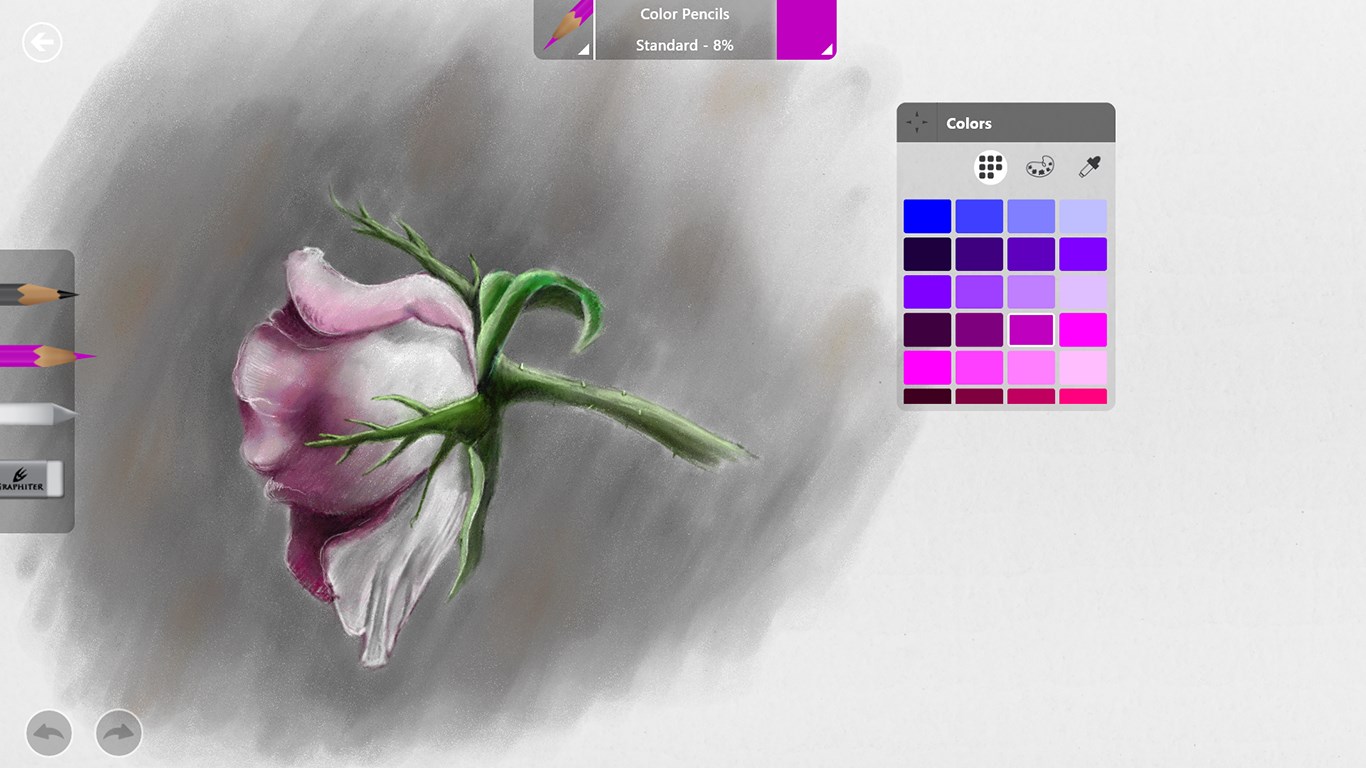1366x768 pixels.
Task: Select the bright pink swatch from the grid
Action: tap(1083, 329)
